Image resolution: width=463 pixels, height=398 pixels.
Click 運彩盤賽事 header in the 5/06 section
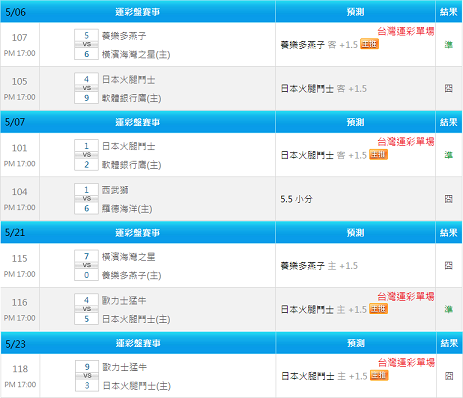(x=138, y=12)
